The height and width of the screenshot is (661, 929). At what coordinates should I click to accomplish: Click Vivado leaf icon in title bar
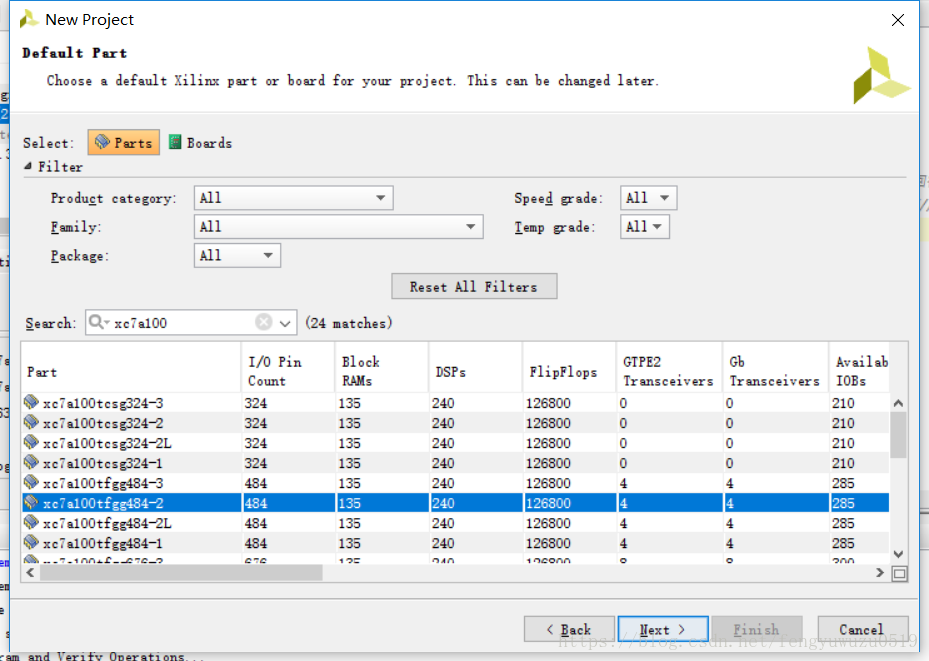click(x=28, y=19)
